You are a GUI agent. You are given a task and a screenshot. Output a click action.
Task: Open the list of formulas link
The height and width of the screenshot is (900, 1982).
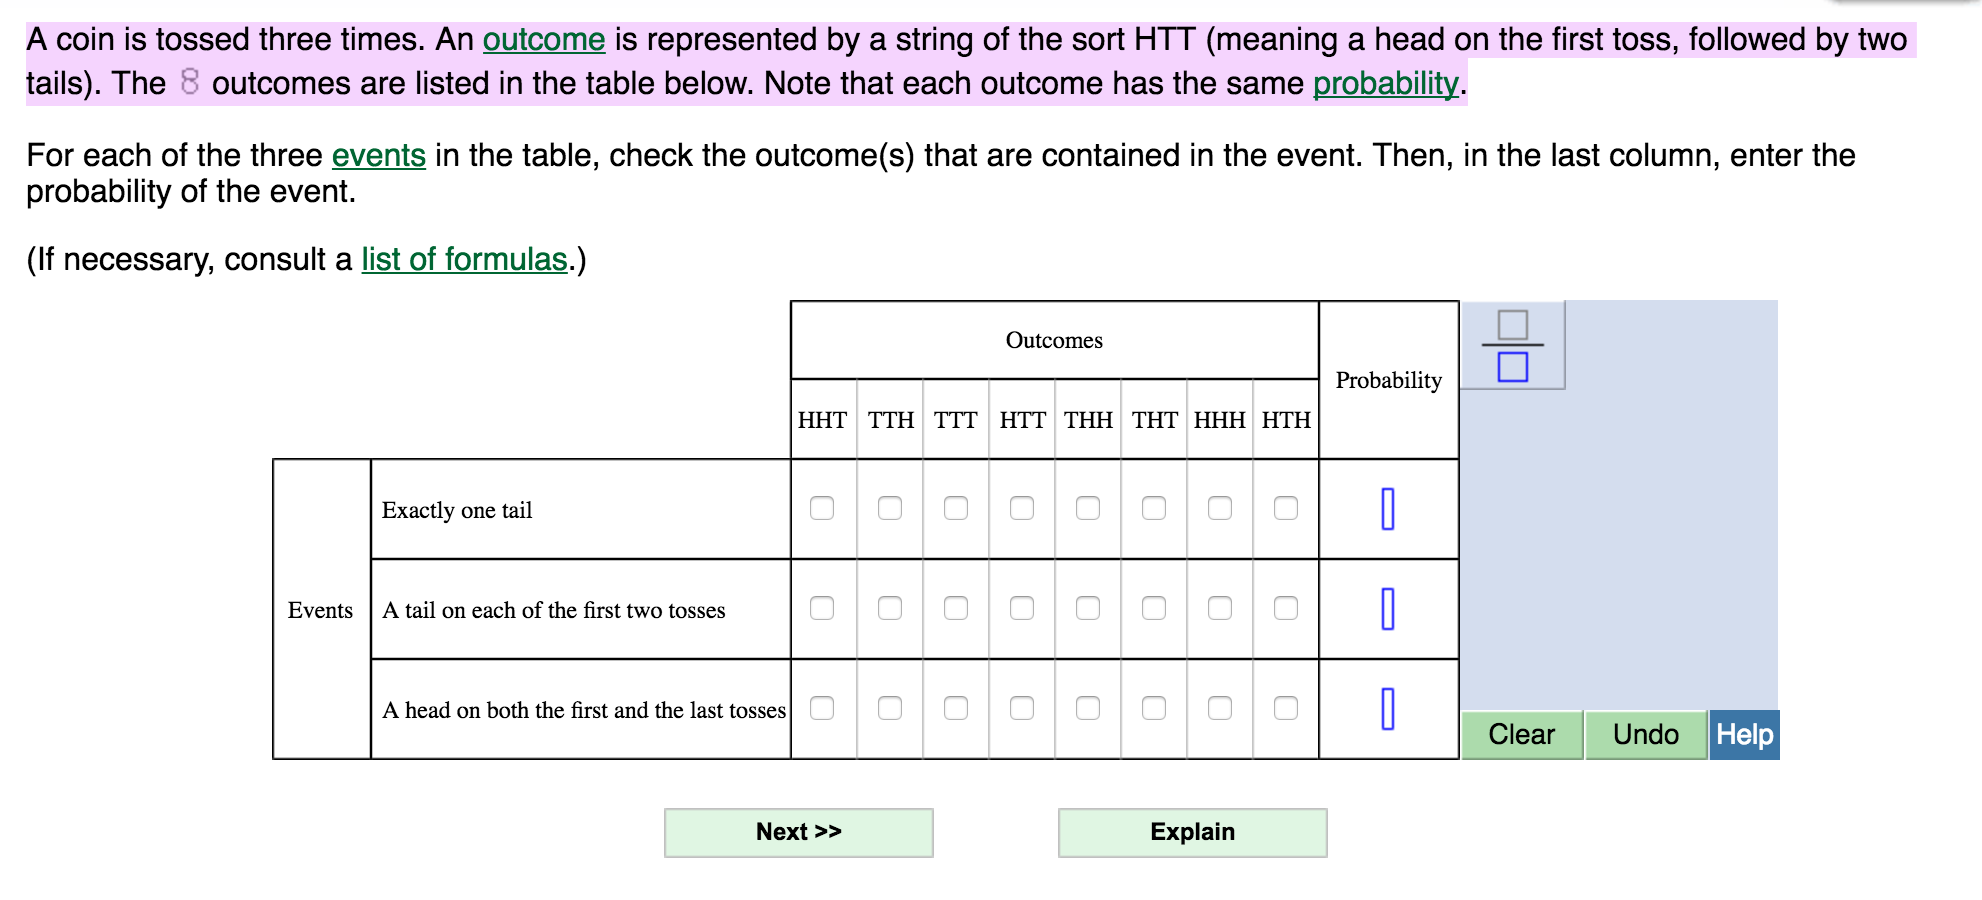click(x=464, y=260)
